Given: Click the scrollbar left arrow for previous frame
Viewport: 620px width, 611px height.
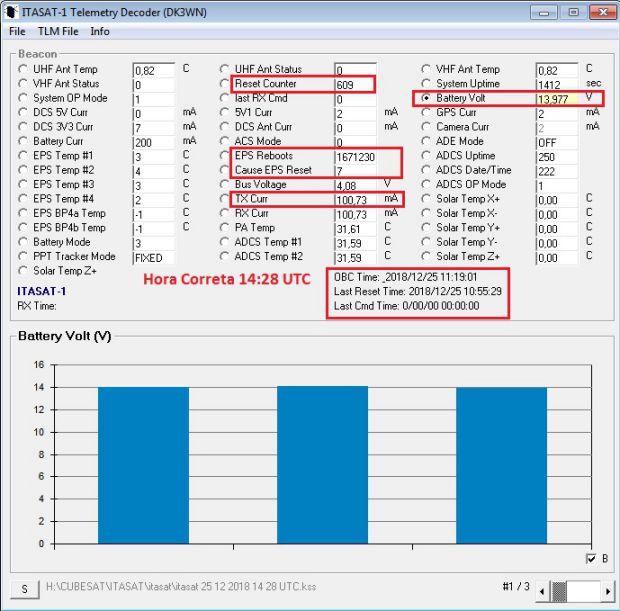Looking at the screenshot, I should point(544,589).
